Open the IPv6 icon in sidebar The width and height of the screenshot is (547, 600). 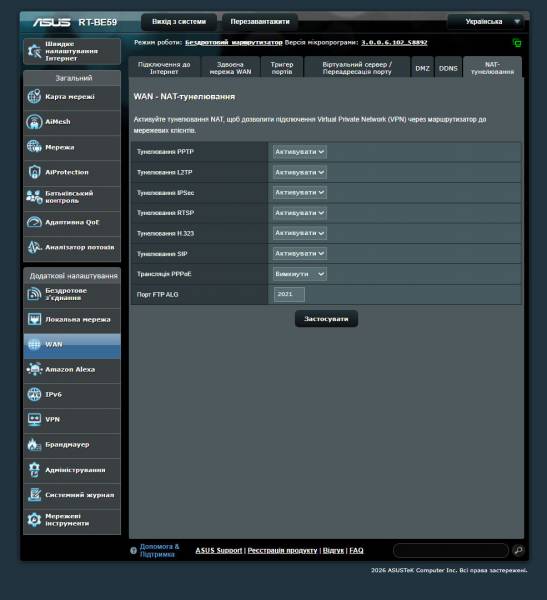point(34,394)
